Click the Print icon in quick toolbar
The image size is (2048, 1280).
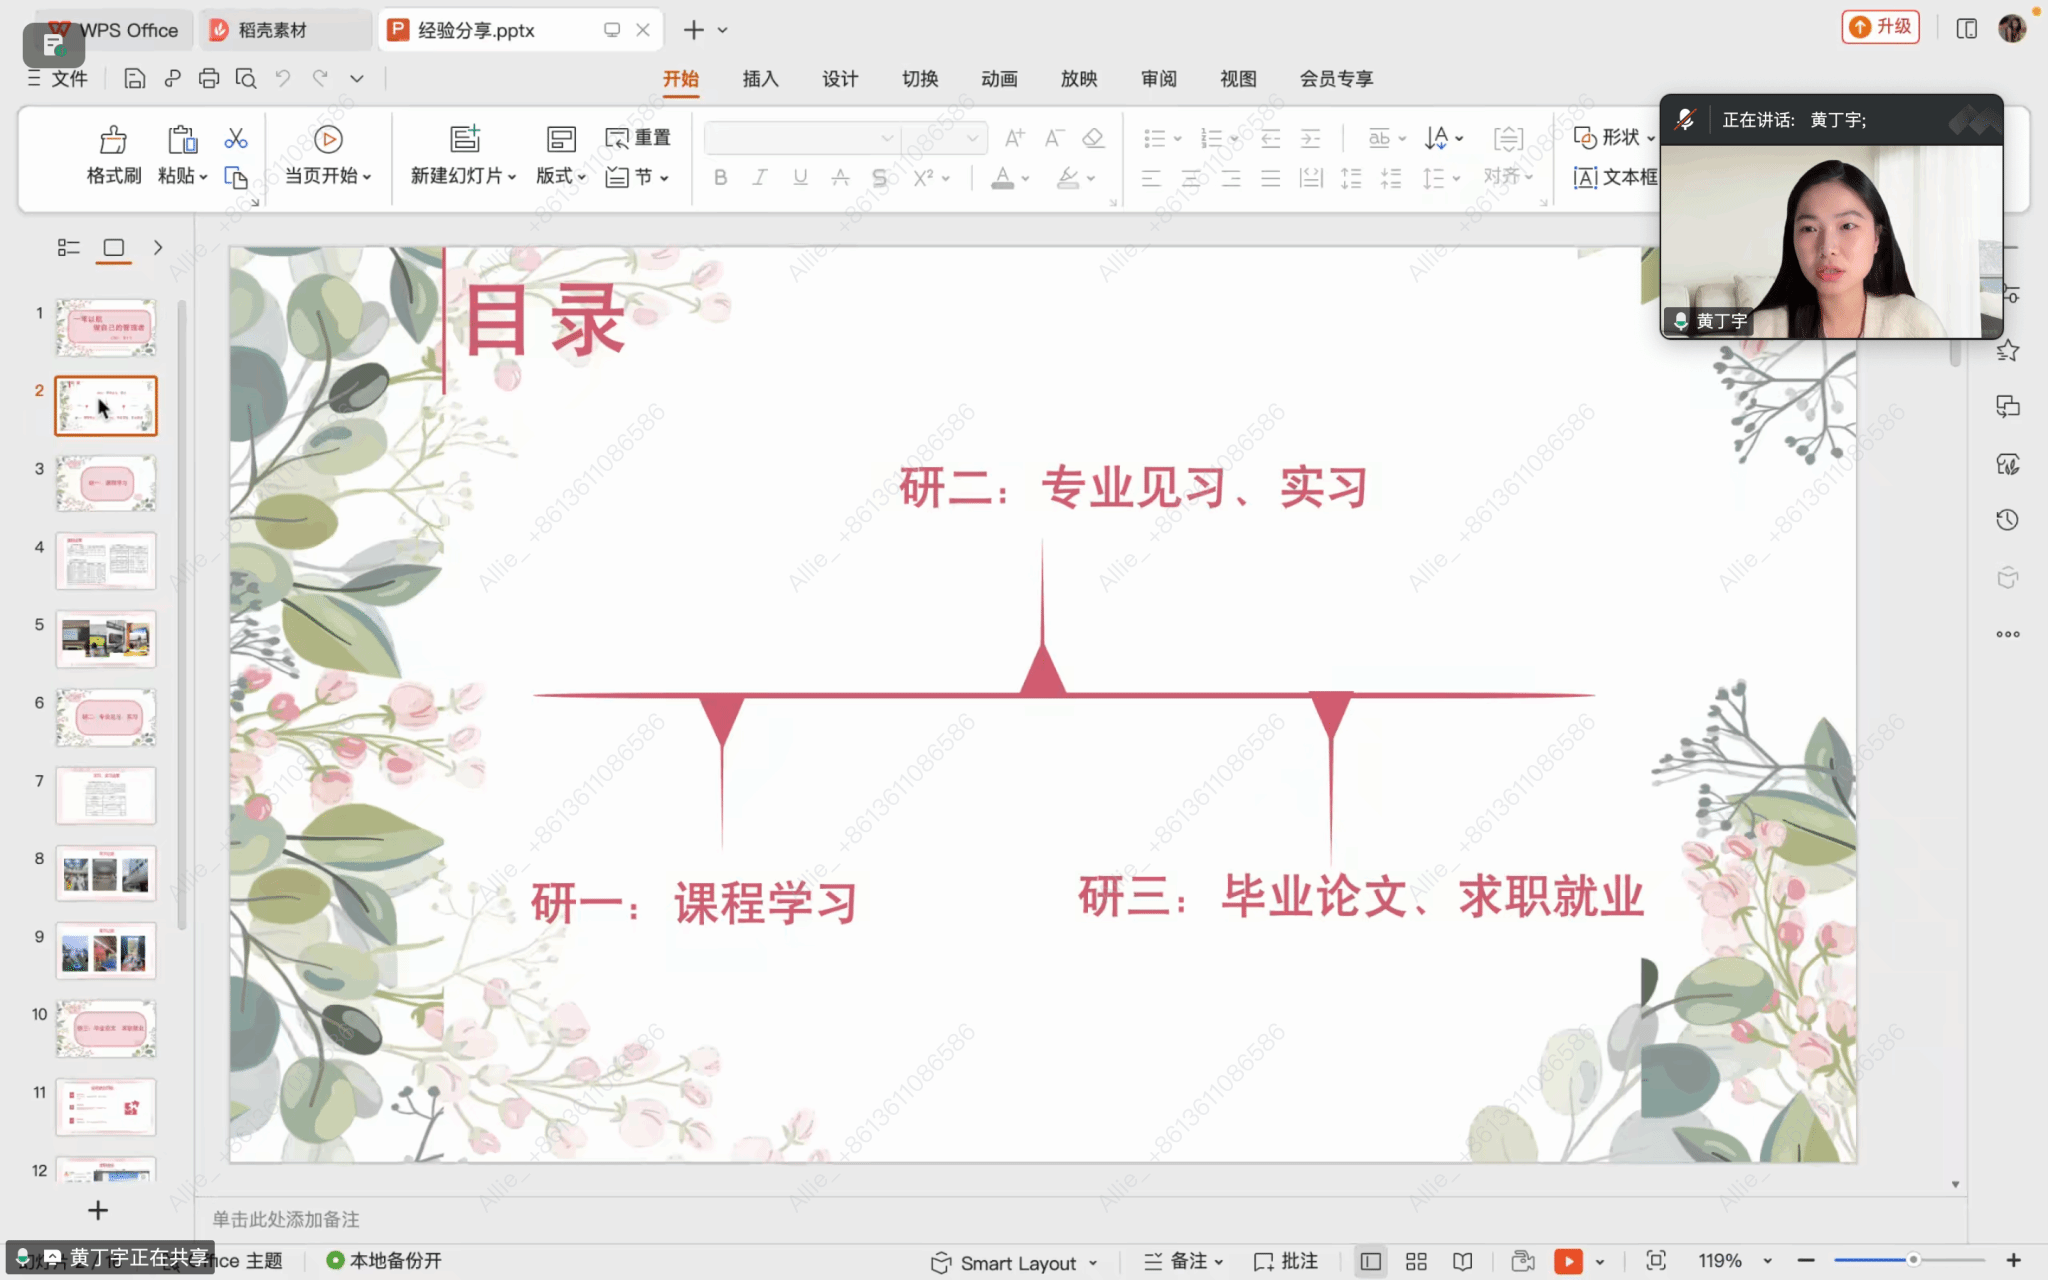coord(208,79)
